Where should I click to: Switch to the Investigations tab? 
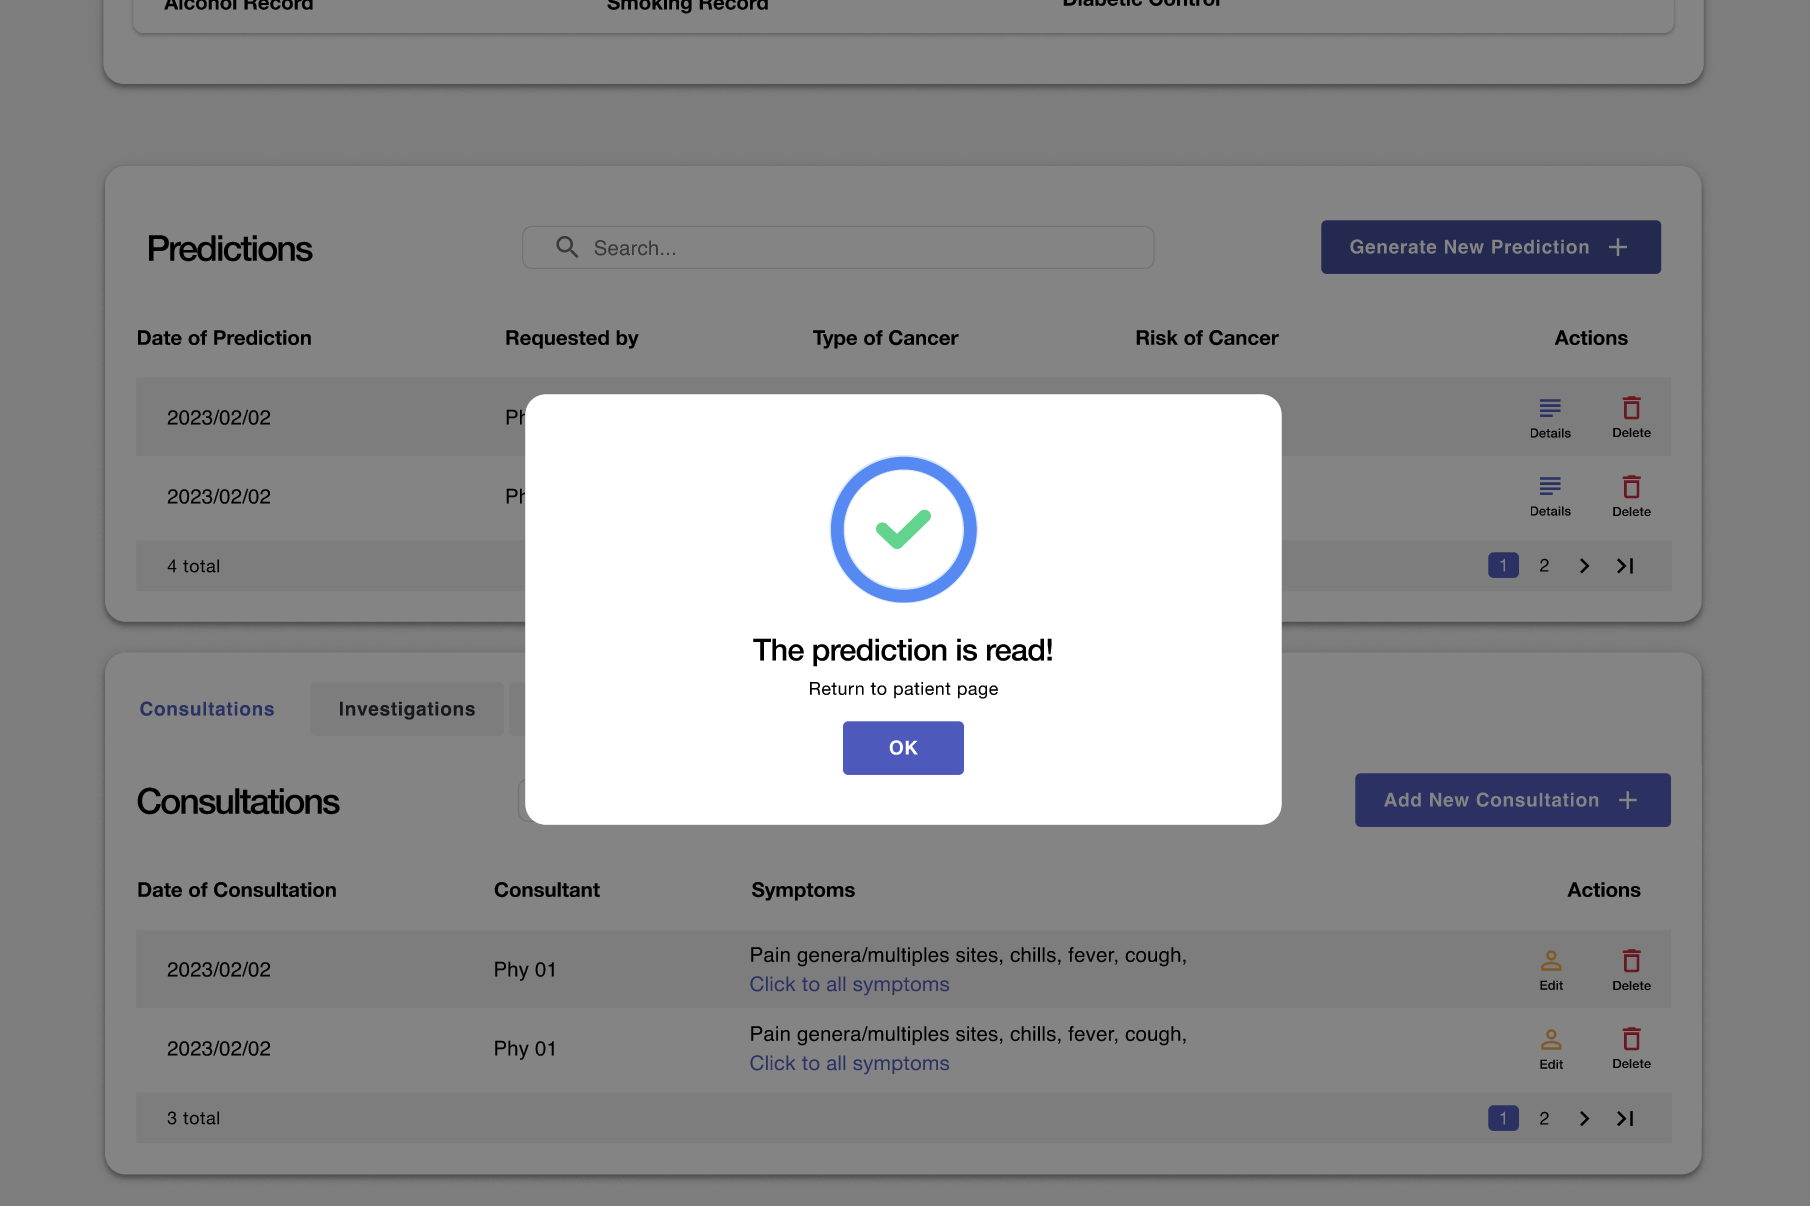pyautogui.click(x=406, y=709)
